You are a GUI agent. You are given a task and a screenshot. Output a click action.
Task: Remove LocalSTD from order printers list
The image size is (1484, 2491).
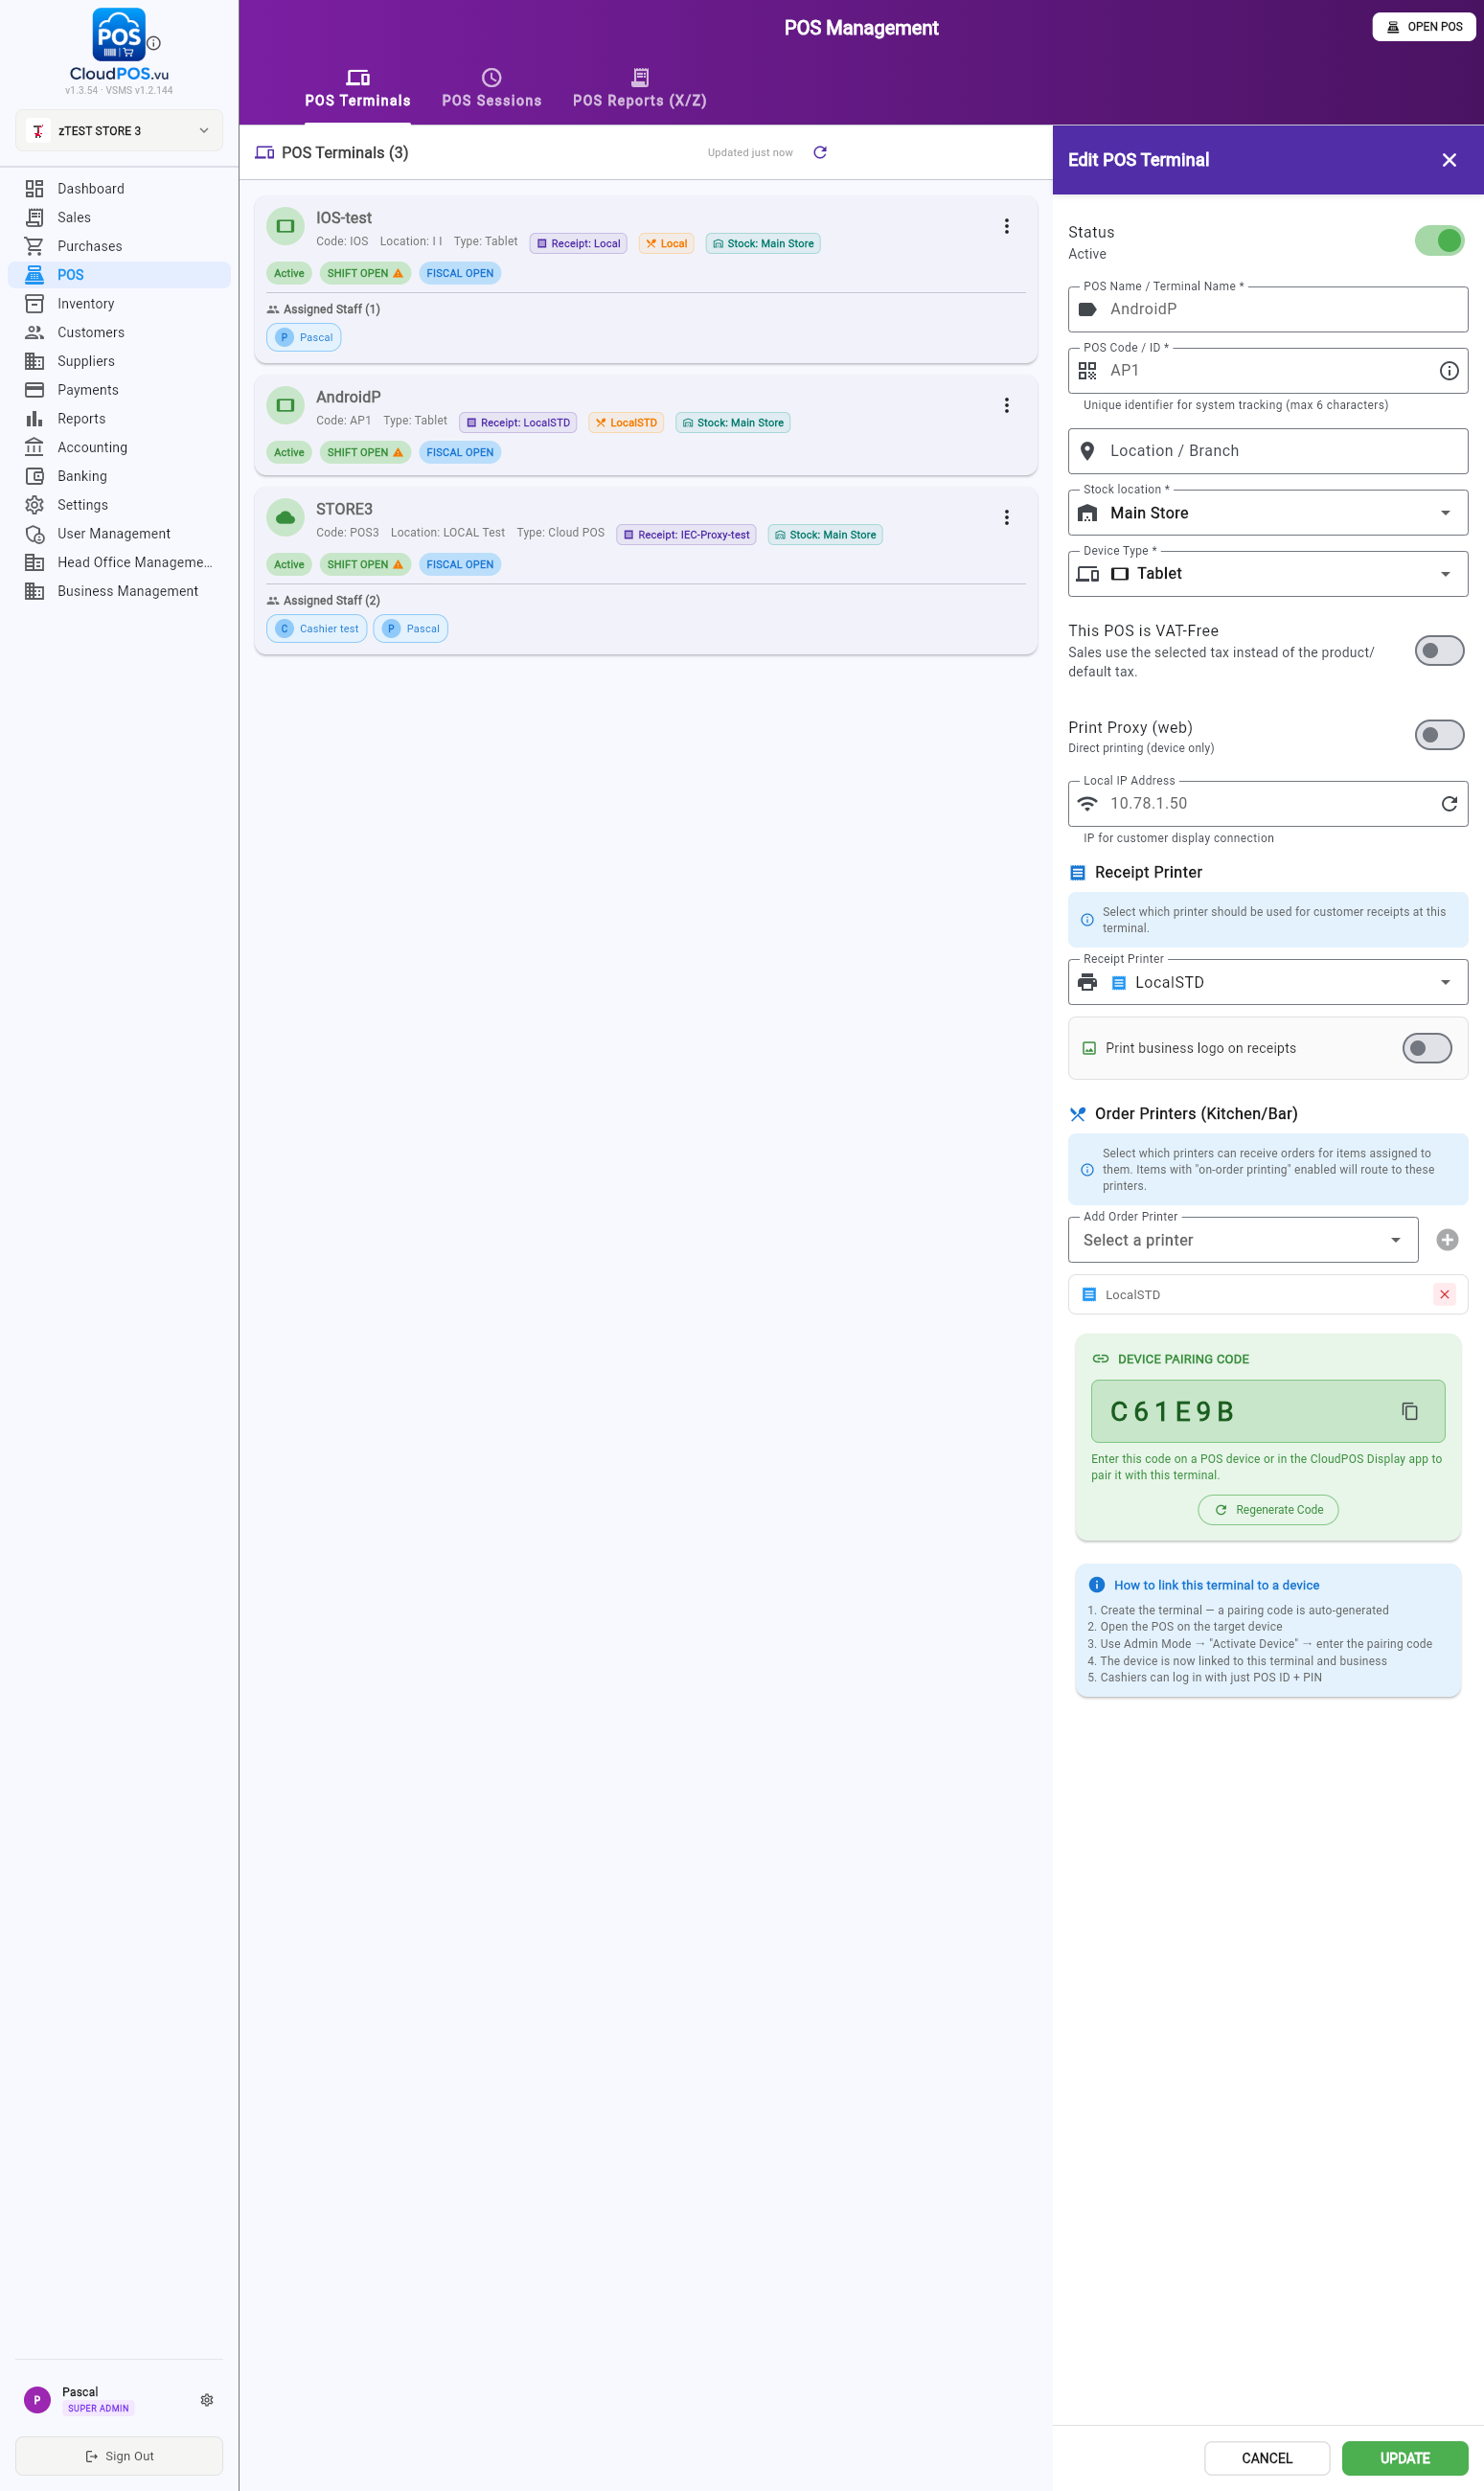pyautogui.click(x=1444, y=1294)
